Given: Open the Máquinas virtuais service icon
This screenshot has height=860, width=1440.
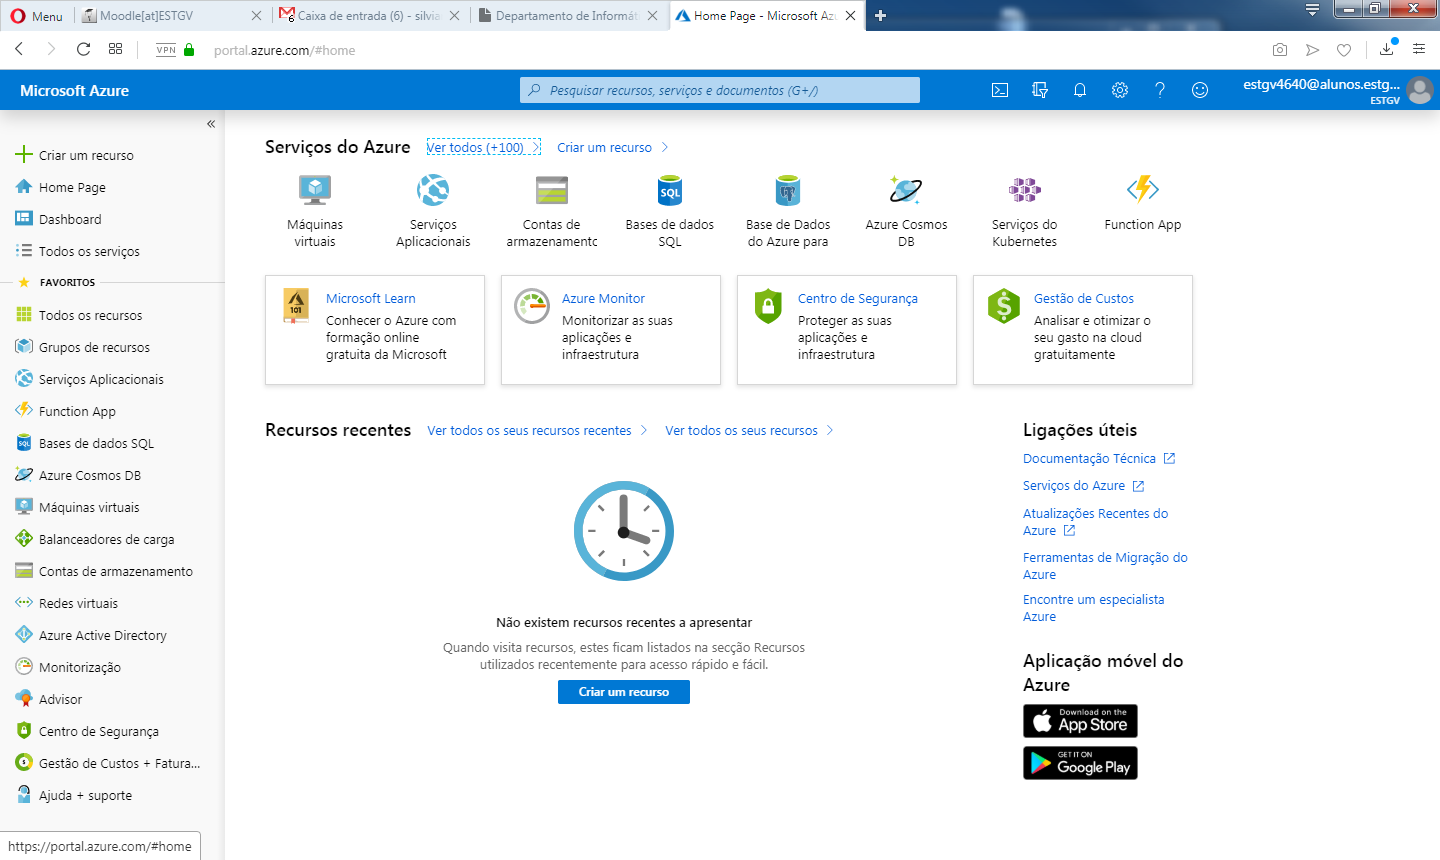Looking at the screenshot, I should coord(315,189).
